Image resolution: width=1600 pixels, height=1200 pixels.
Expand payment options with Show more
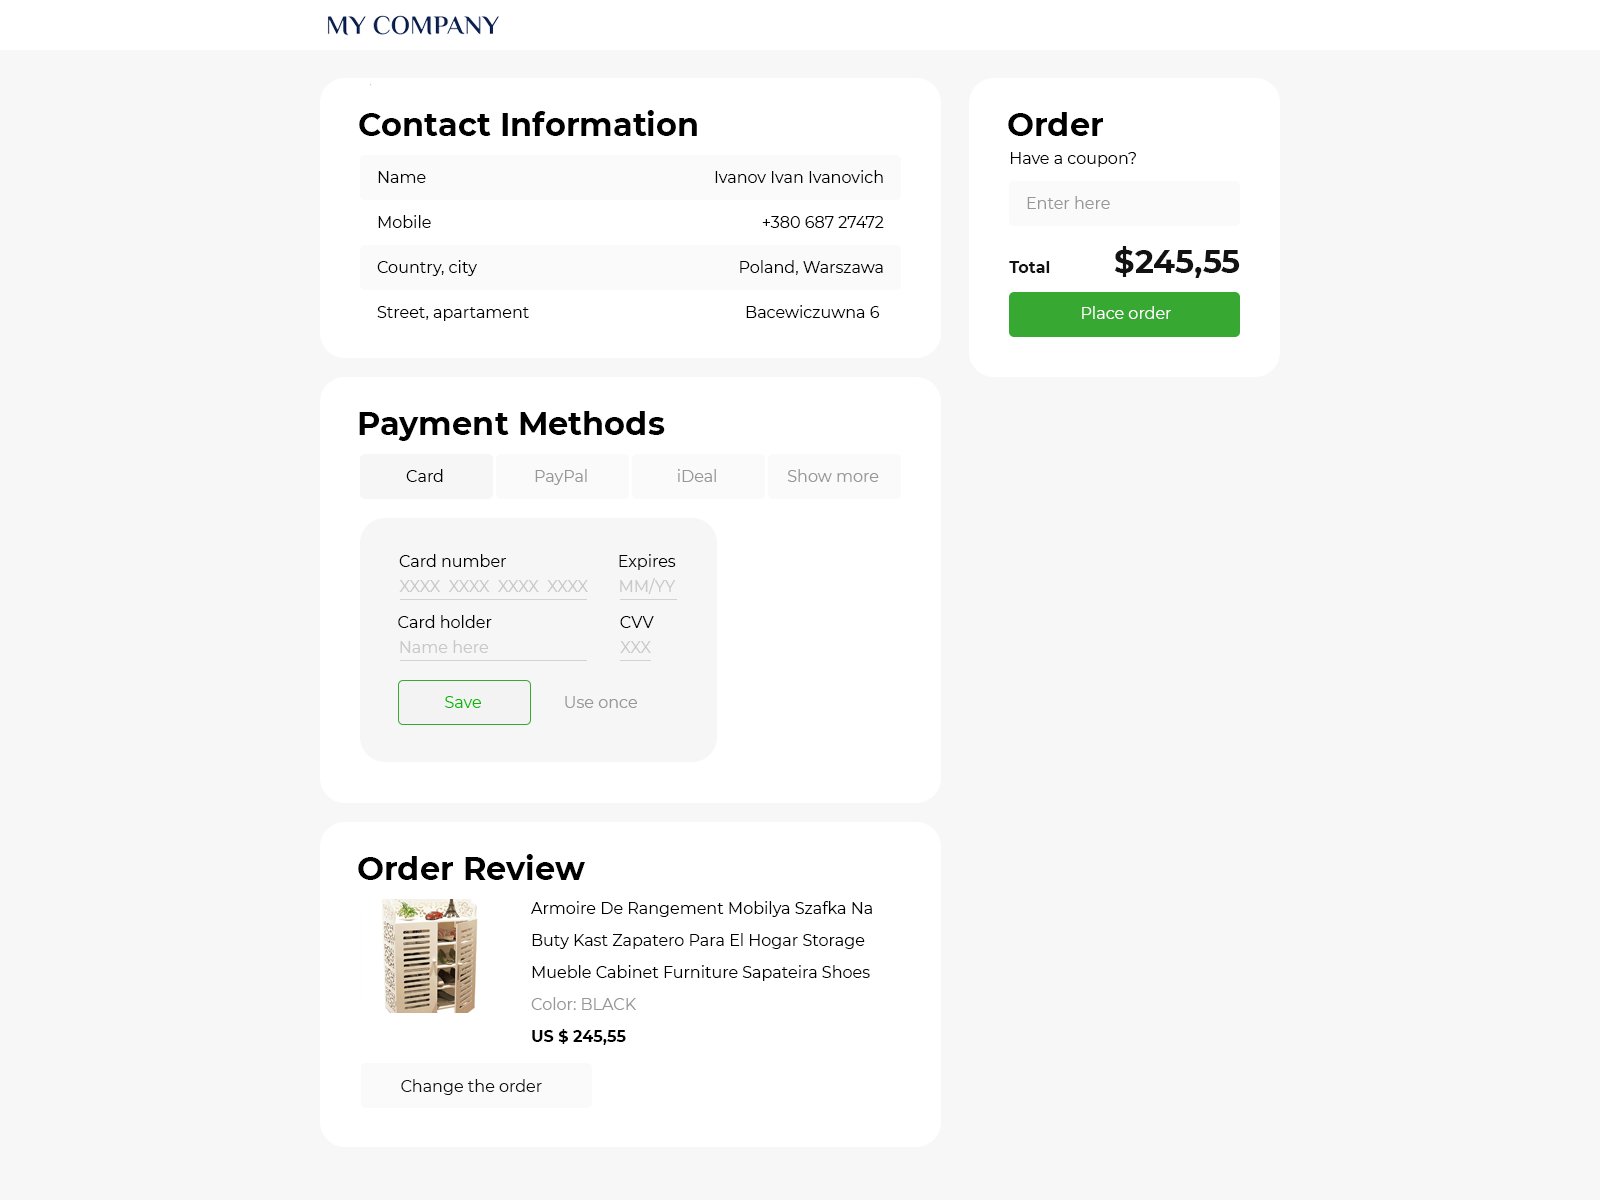point(834,476)
